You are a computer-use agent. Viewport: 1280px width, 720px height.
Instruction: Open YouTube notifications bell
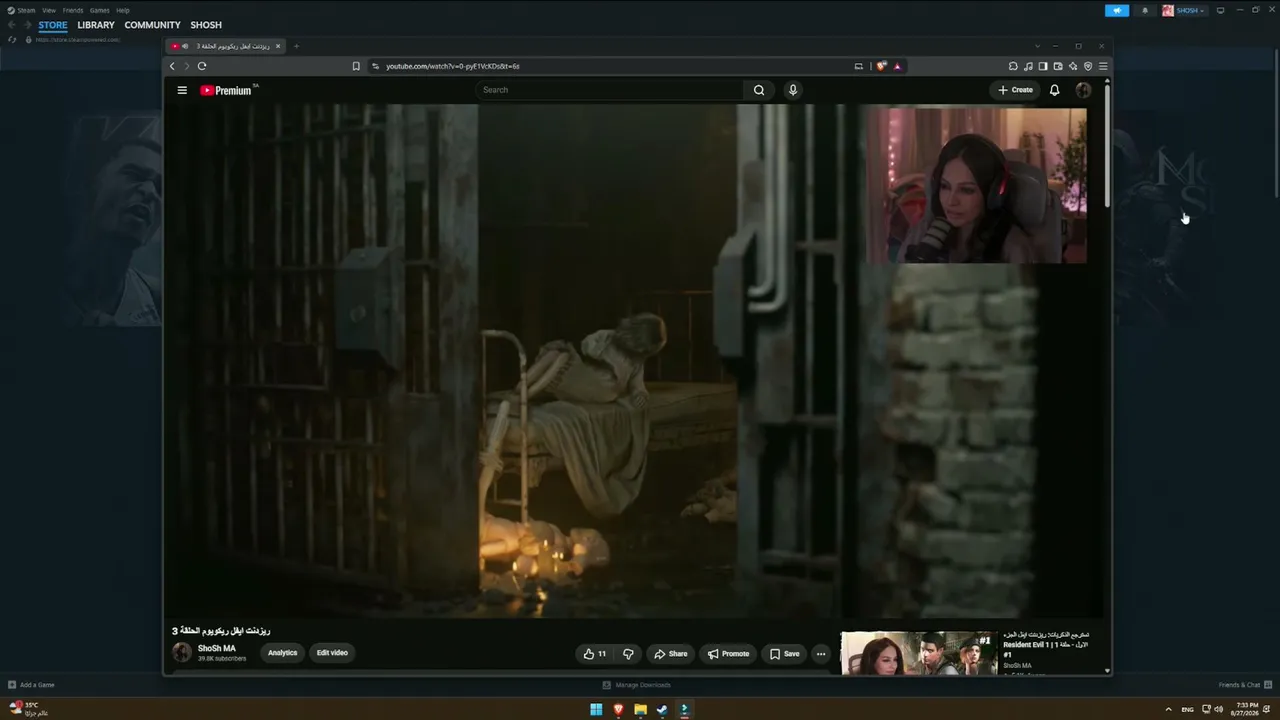click(1054, 90)
